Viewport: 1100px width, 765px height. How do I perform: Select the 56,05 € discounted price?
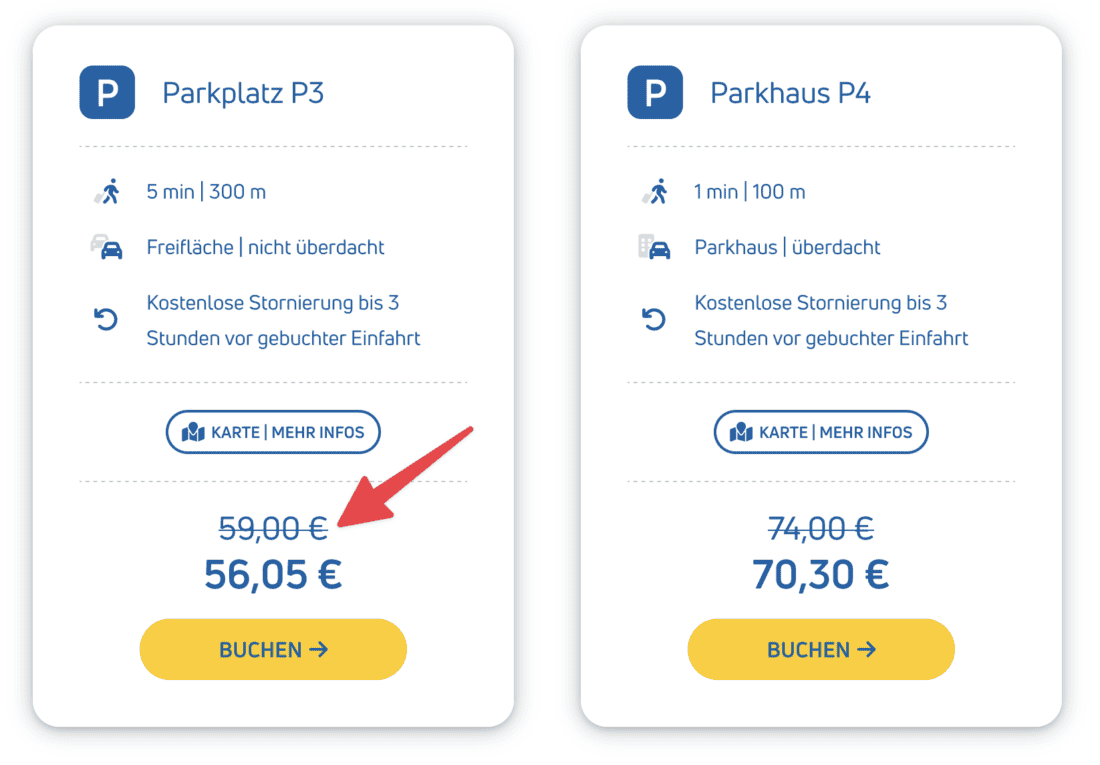[x=273, y=574]
